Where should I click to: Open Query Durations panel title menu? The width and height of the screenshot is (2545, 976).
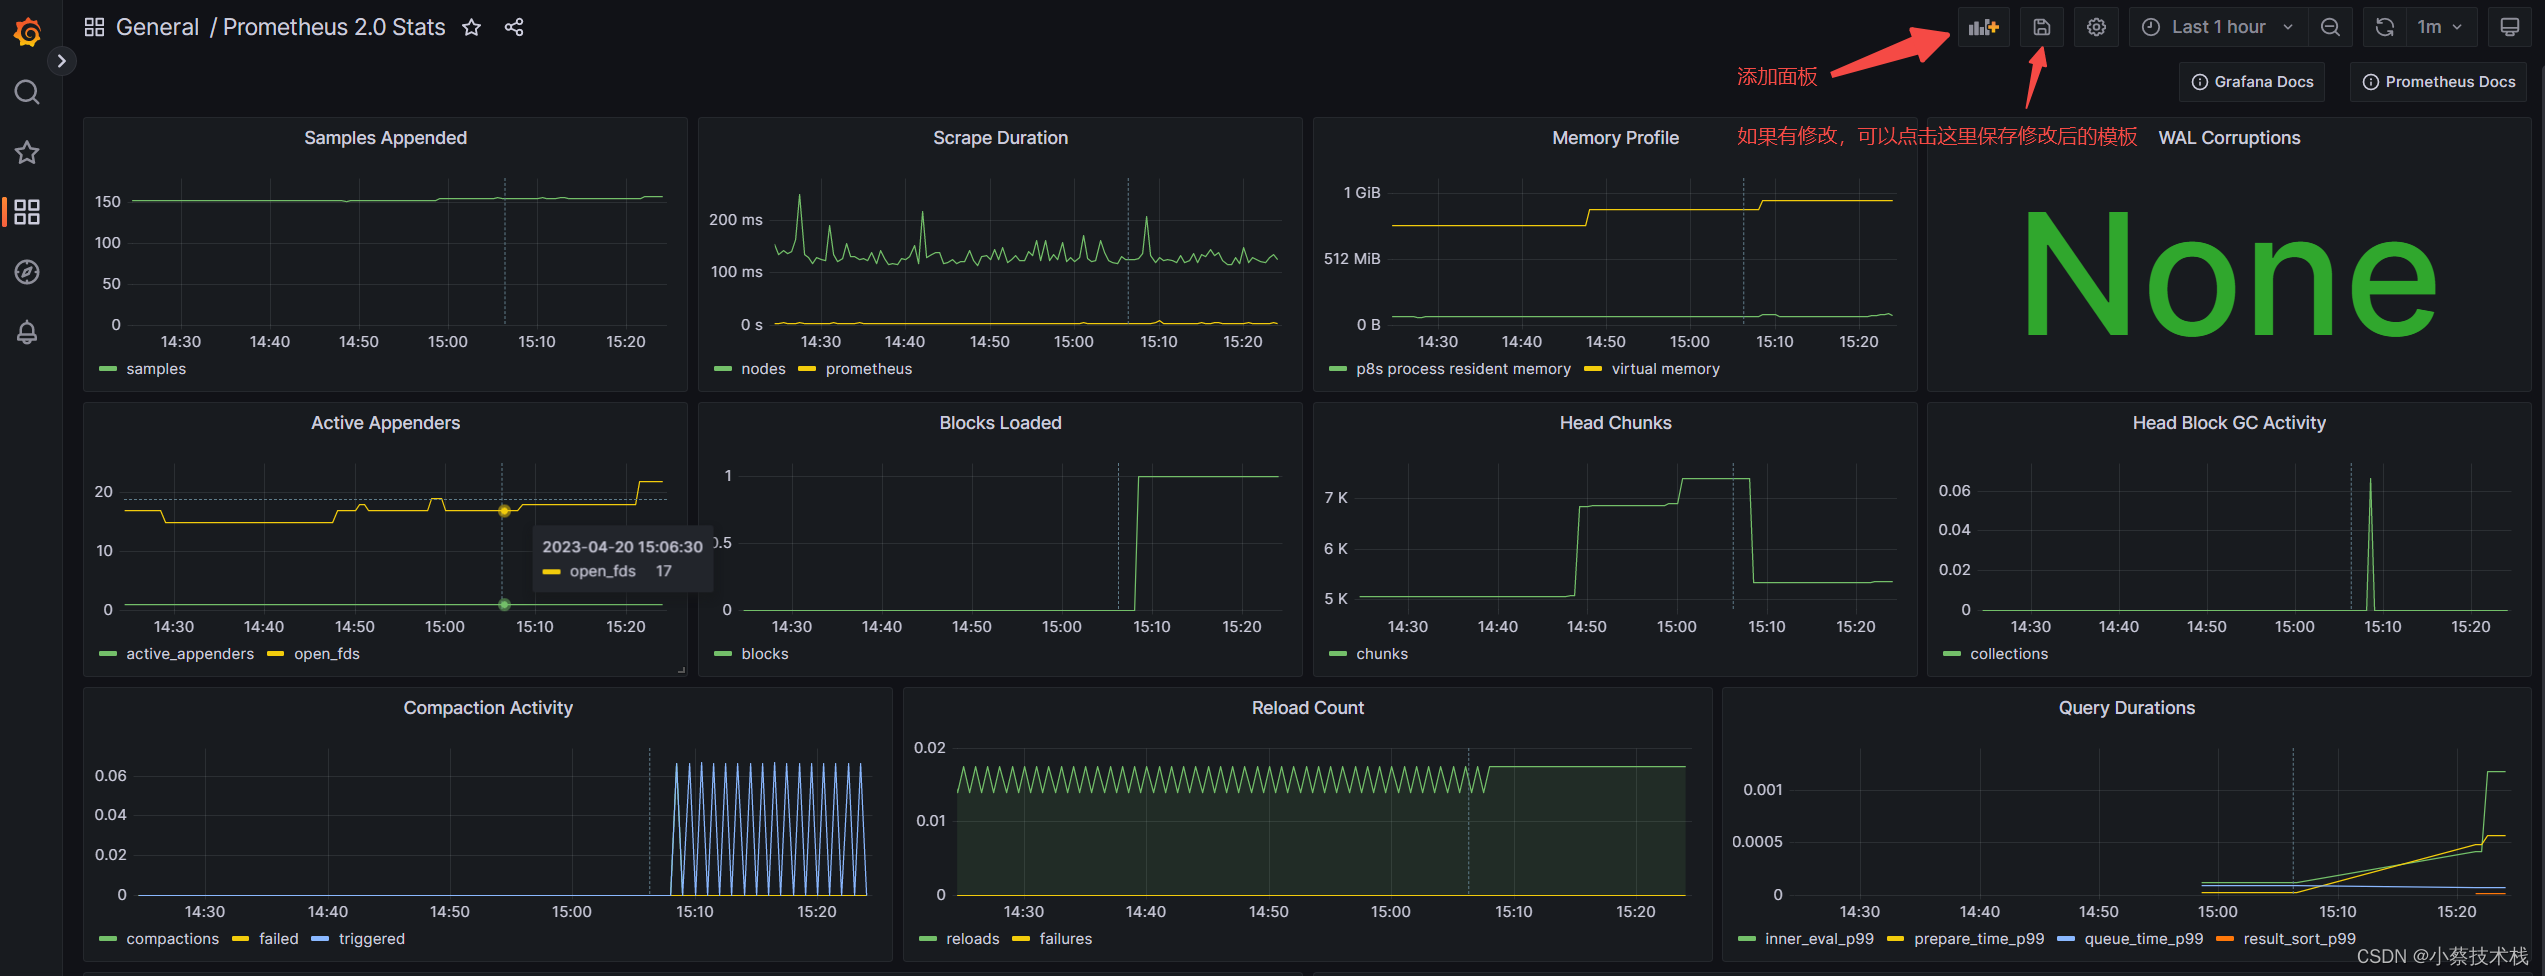(2126, 708)
